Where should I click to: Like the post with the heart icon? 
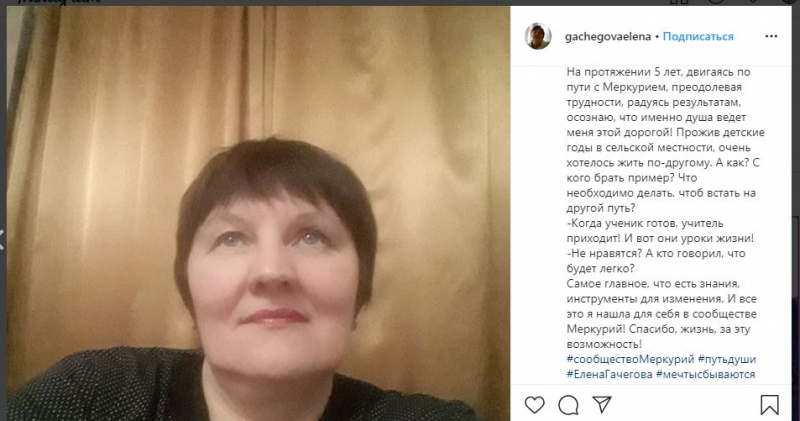tap(534, 405)
